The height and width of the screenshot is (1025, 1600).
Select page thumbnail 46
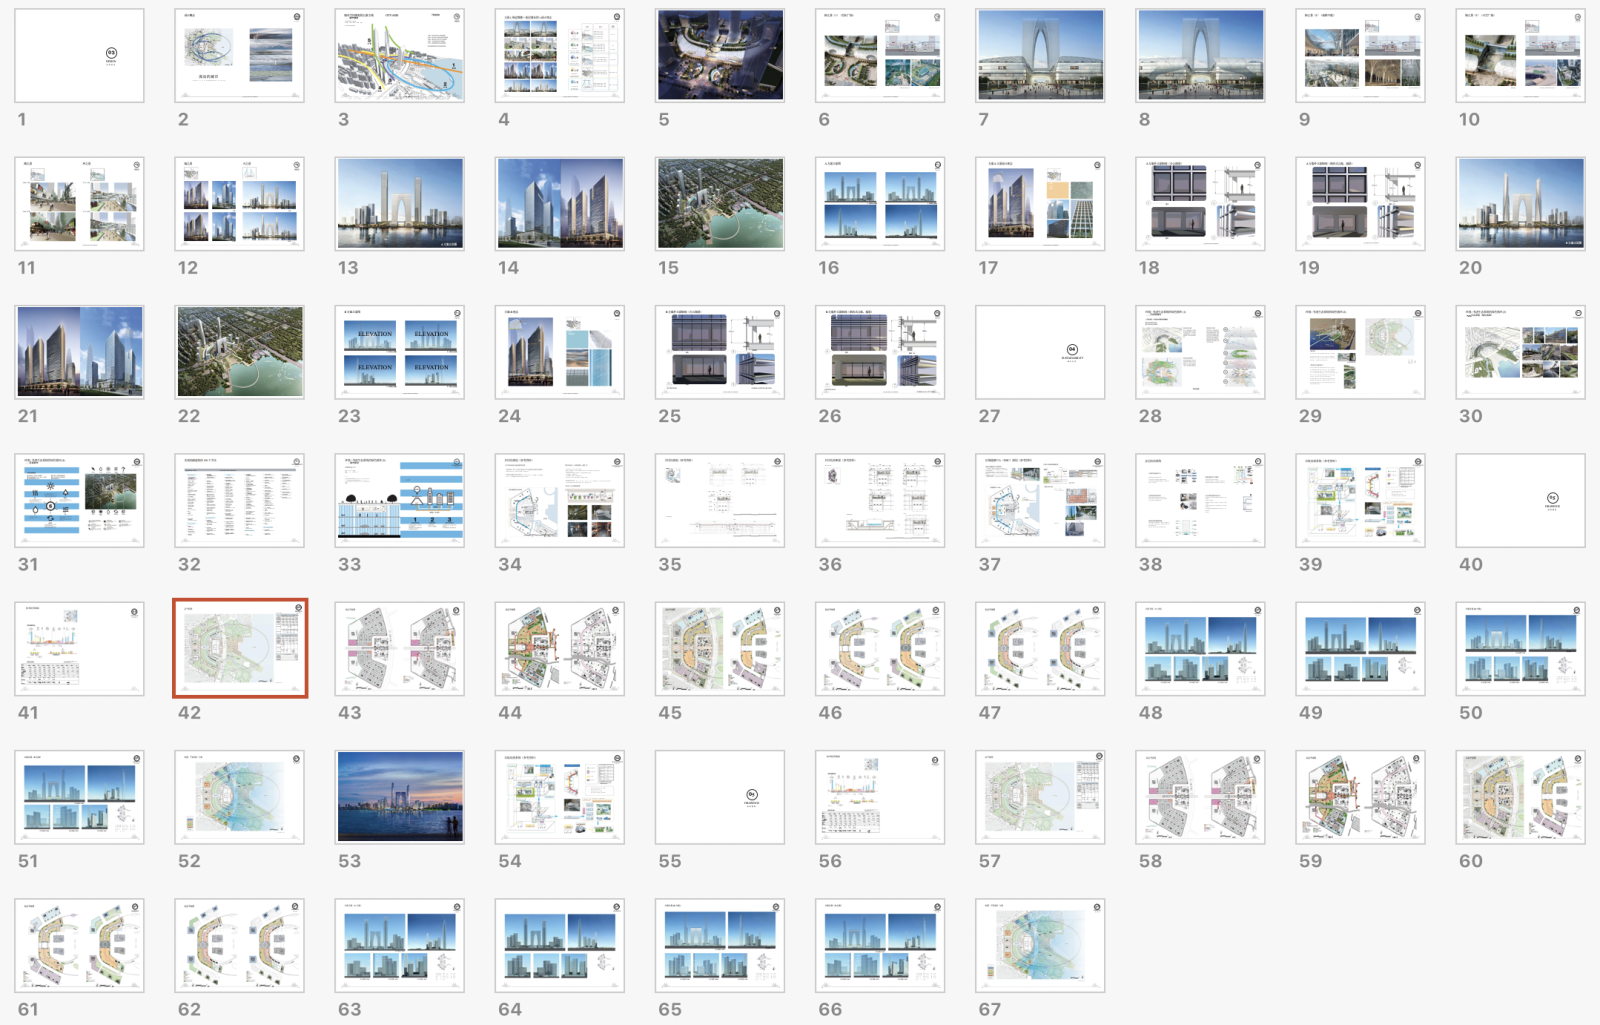click(x=880, y=649)
